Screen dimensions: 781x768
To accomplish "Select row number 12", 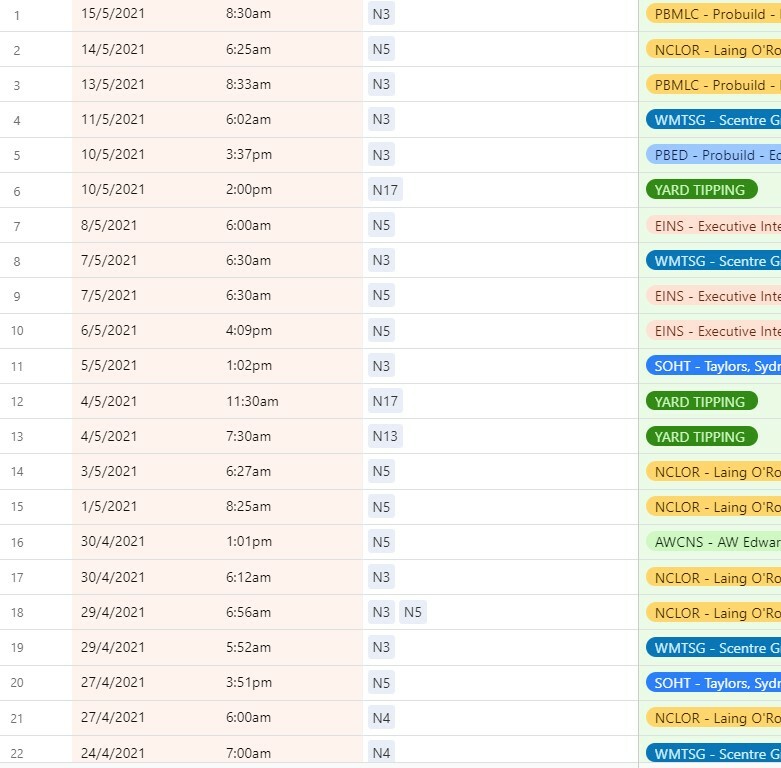I will [17, 401].
